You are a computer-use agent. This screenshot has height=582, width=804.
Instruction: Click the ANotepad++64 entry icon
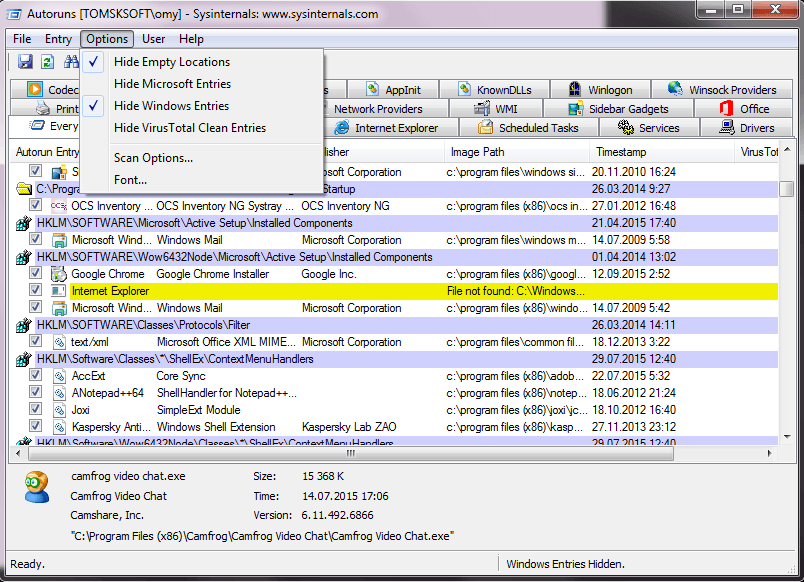[59, 393]
